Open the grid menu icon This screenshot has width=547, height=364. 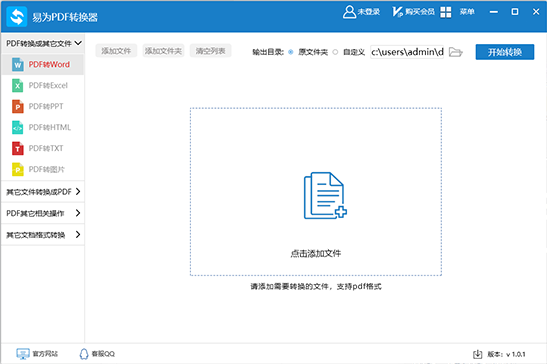[445, 12]
